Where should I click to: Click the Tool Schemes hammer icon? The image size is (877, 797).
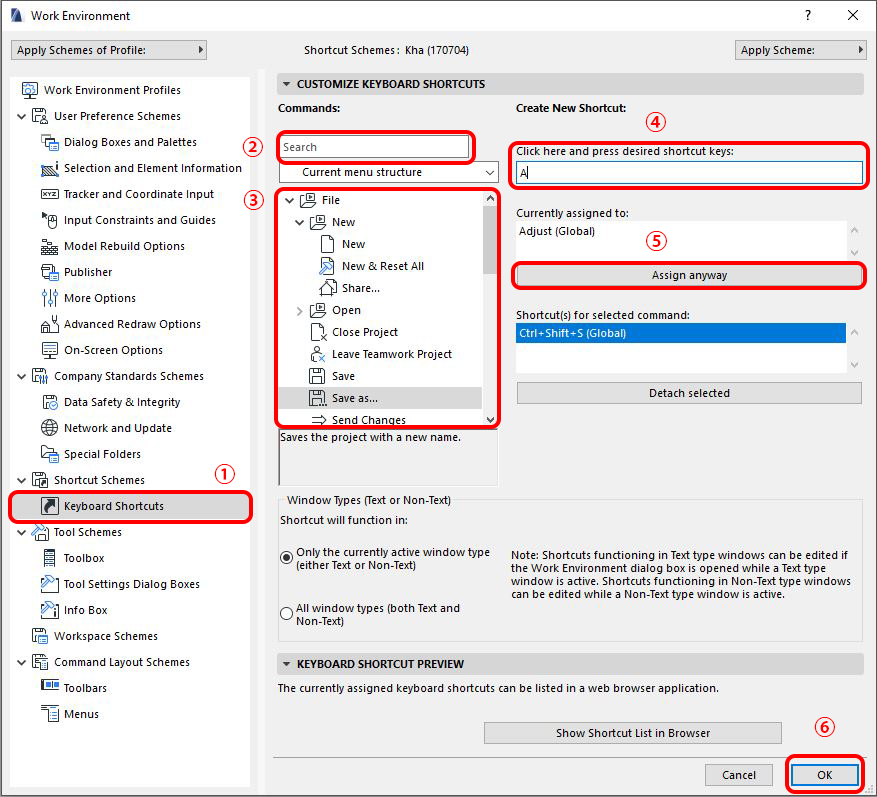click(40, 532)
